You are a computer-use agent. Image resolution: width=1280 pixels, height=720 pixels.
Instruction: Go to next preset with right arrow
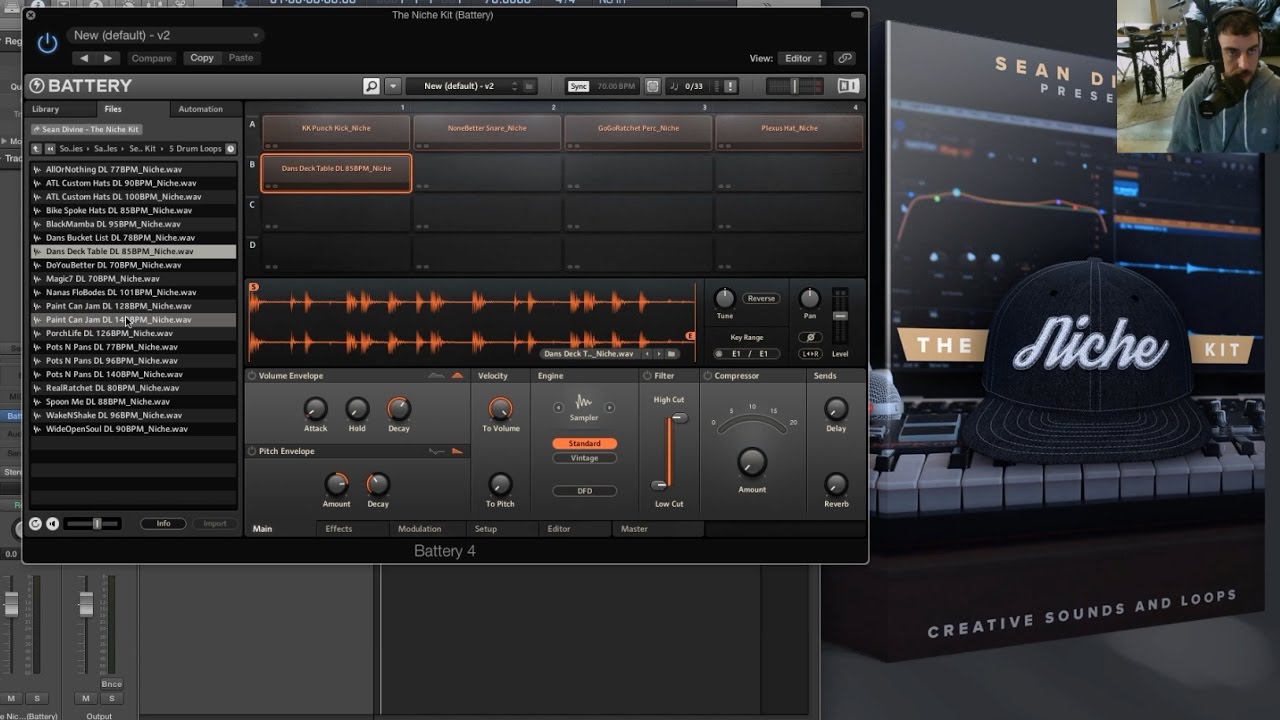(108, 58)
